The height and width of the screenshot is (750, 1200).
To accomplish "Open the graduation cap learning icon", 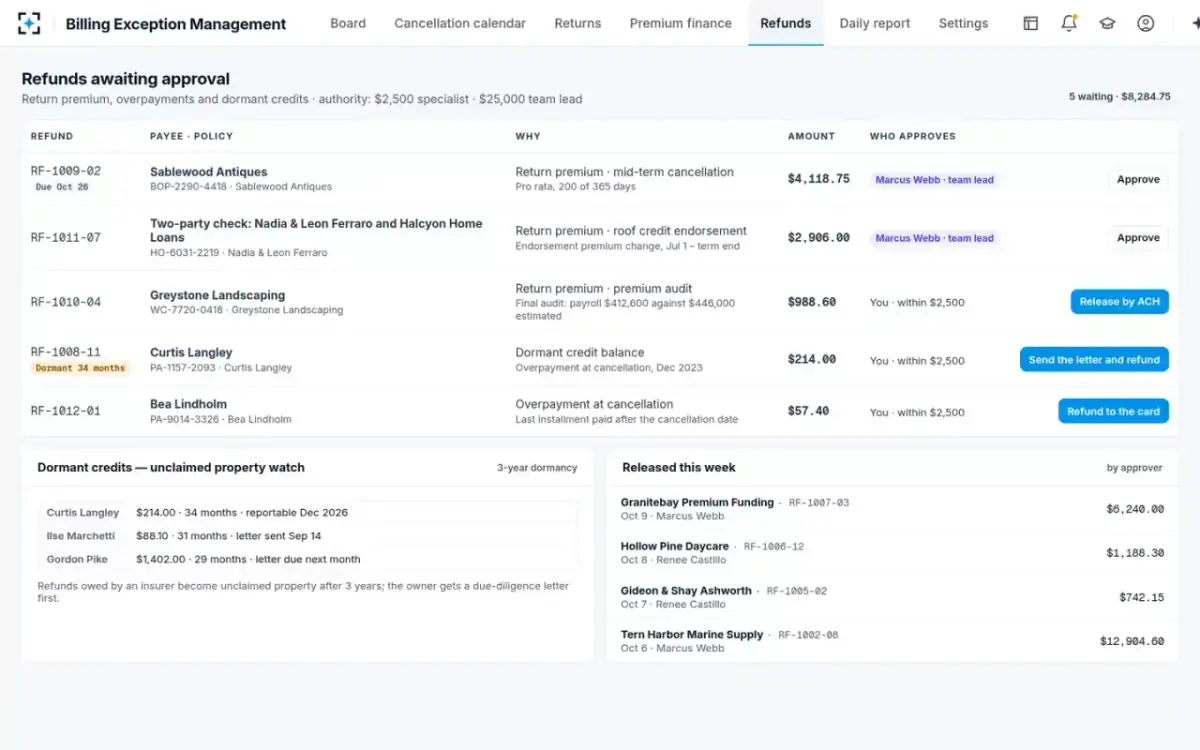I will [1107, 23].
